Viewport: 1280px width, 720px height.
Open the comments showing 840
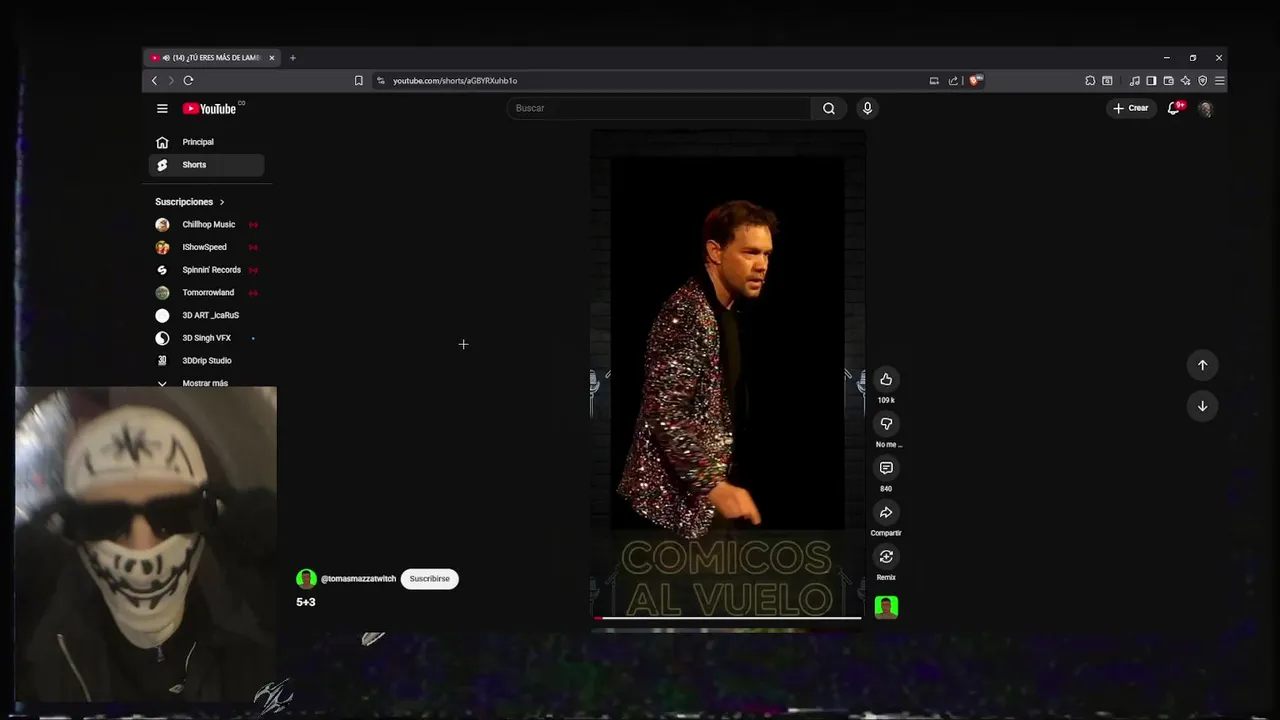click(x=886, y=468)
